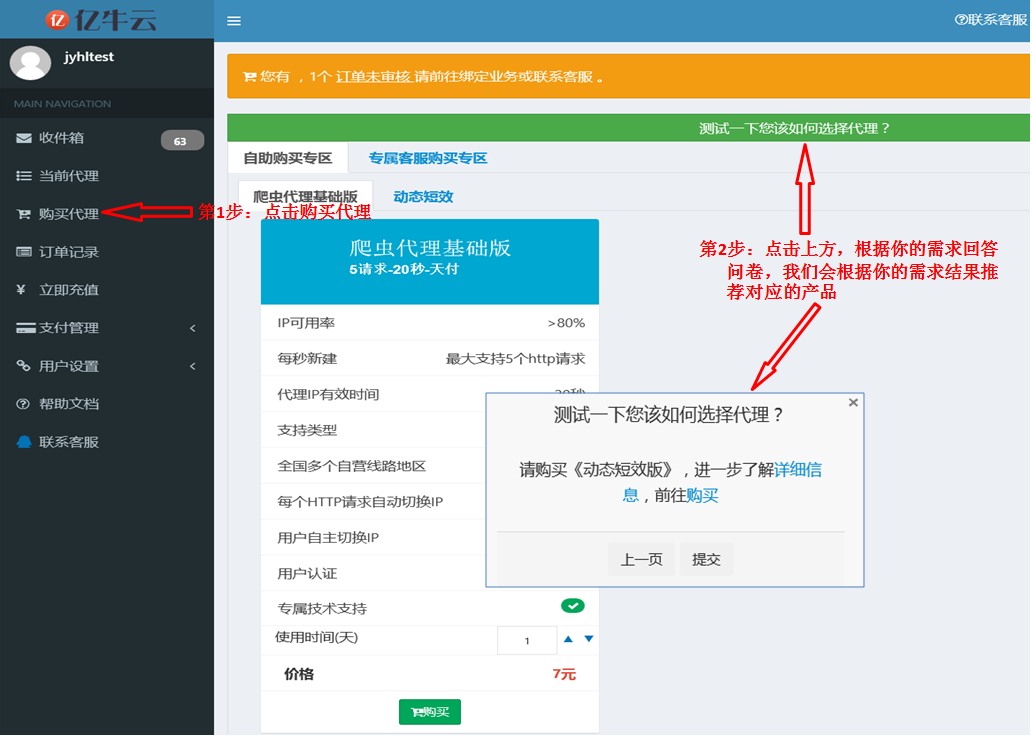This screenshot has height=736, width=1032.
Task: Click the jyhltest user avatar
Action: [30, 63]
